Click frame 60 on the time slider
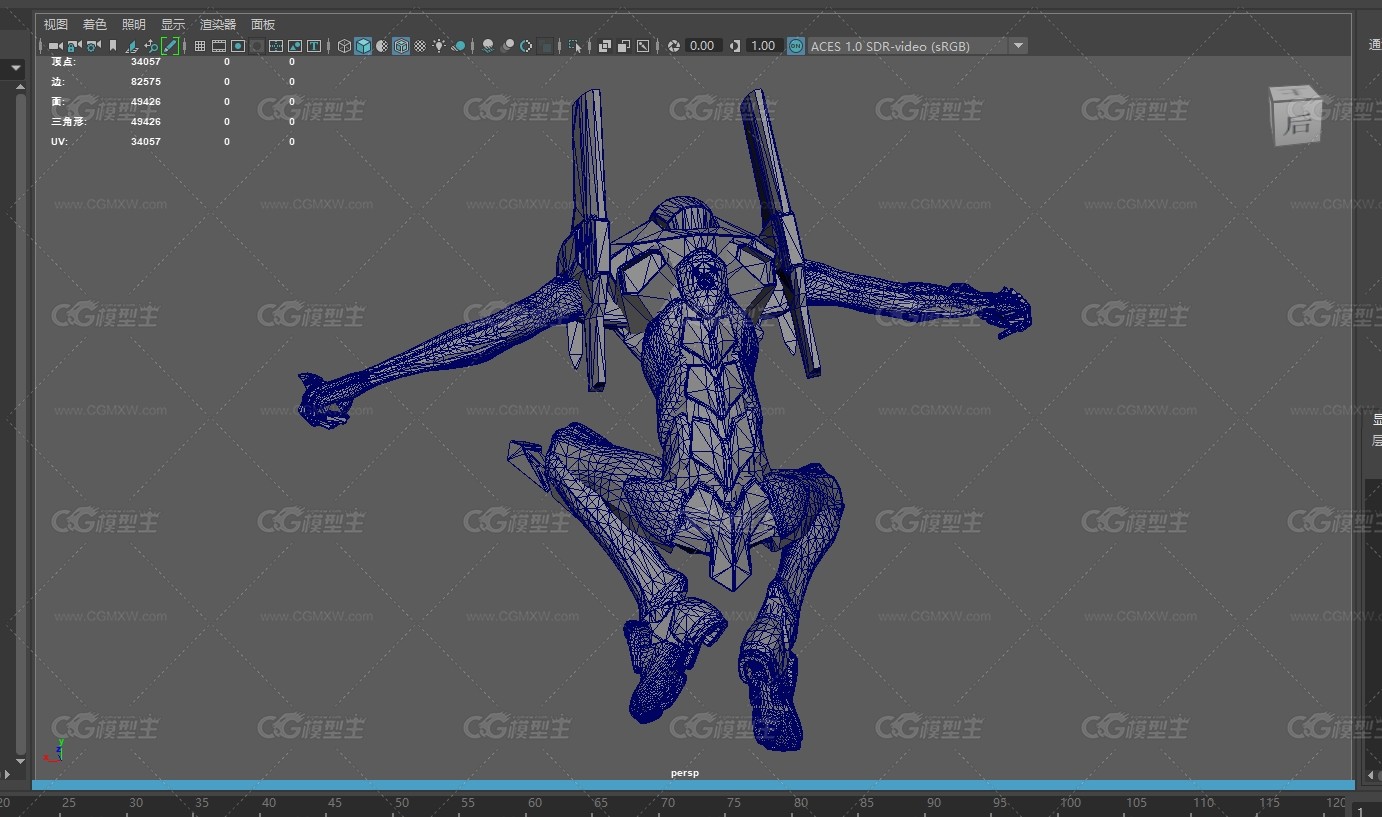The image size is (1382, 817). point(535,803)
